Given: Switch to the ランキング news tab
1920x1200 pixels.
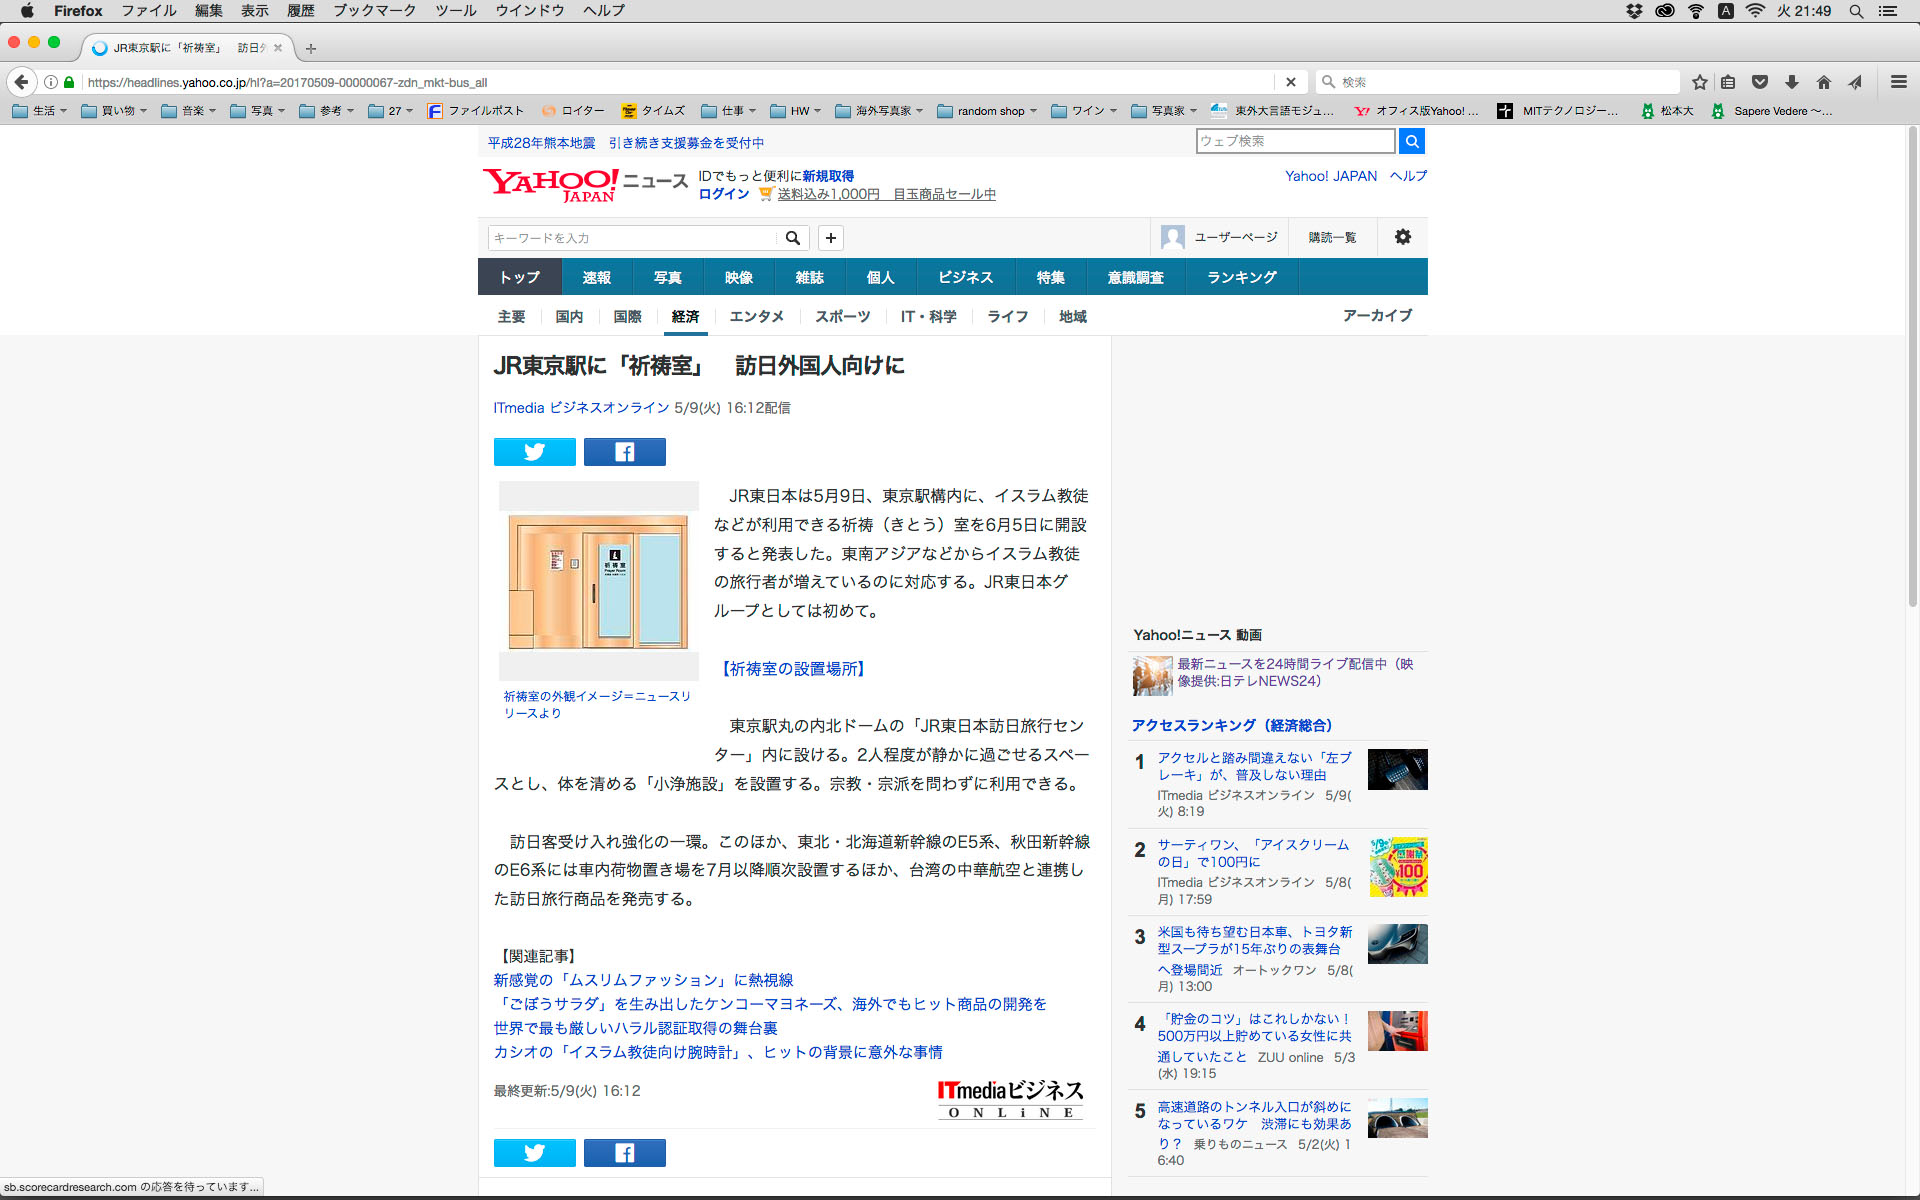Looking at the screenshot, I should 1241,277.
